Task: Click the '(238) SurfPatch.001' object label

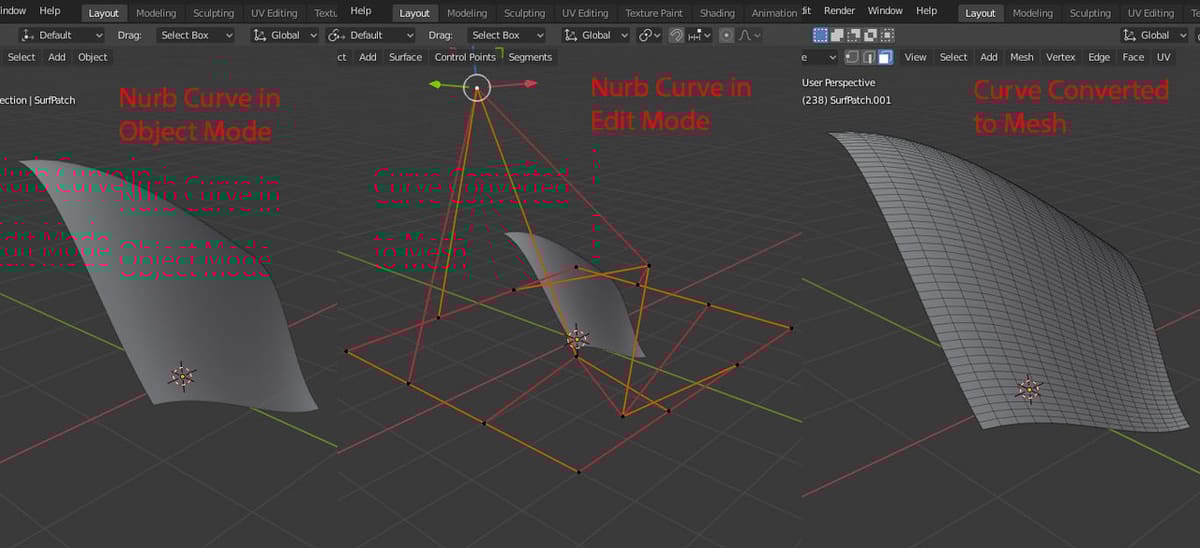Action: [x=846, y=100]
